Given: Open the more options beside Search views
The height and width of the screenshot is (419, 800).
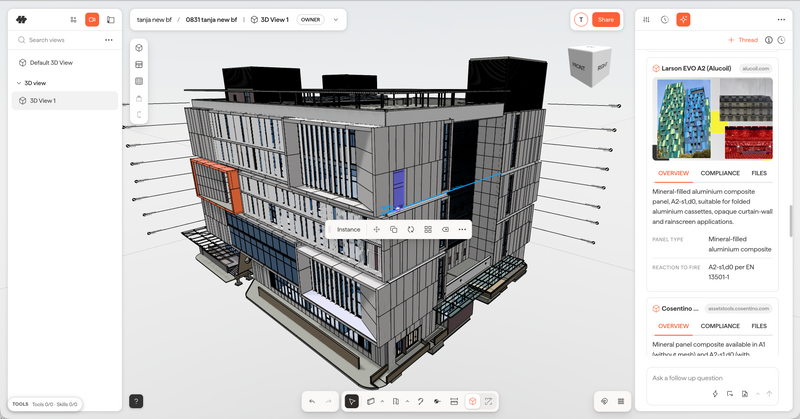Looking at the screenshot, I should click(x=109, y=40).
